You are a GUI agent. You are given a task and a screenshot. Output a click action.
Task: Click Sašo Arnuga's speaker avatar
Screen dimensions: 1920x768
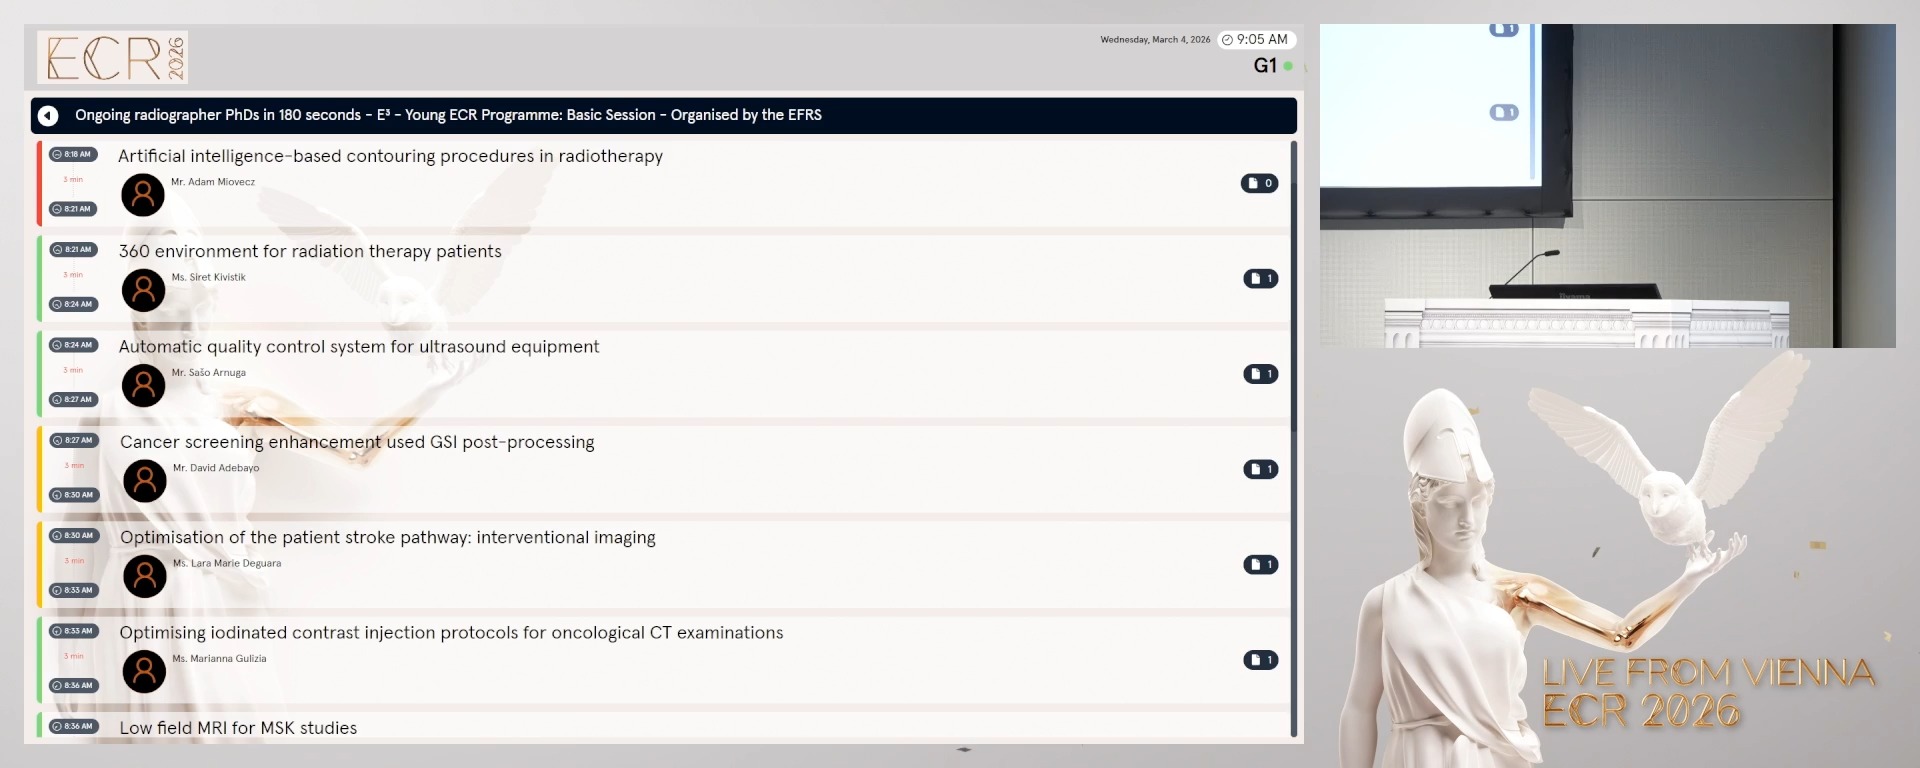(x=143, y=385)
